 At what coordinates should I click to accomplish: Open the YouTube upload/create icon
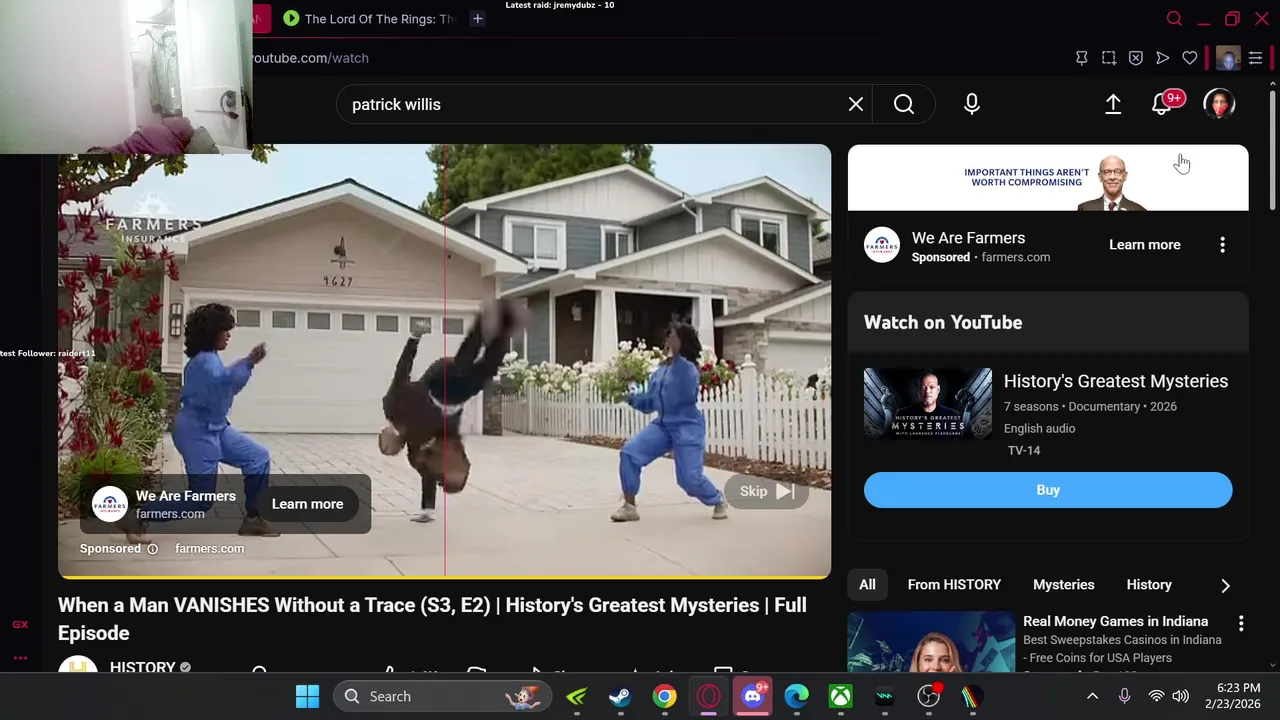pyautogui.click(x=1113, y=104)
